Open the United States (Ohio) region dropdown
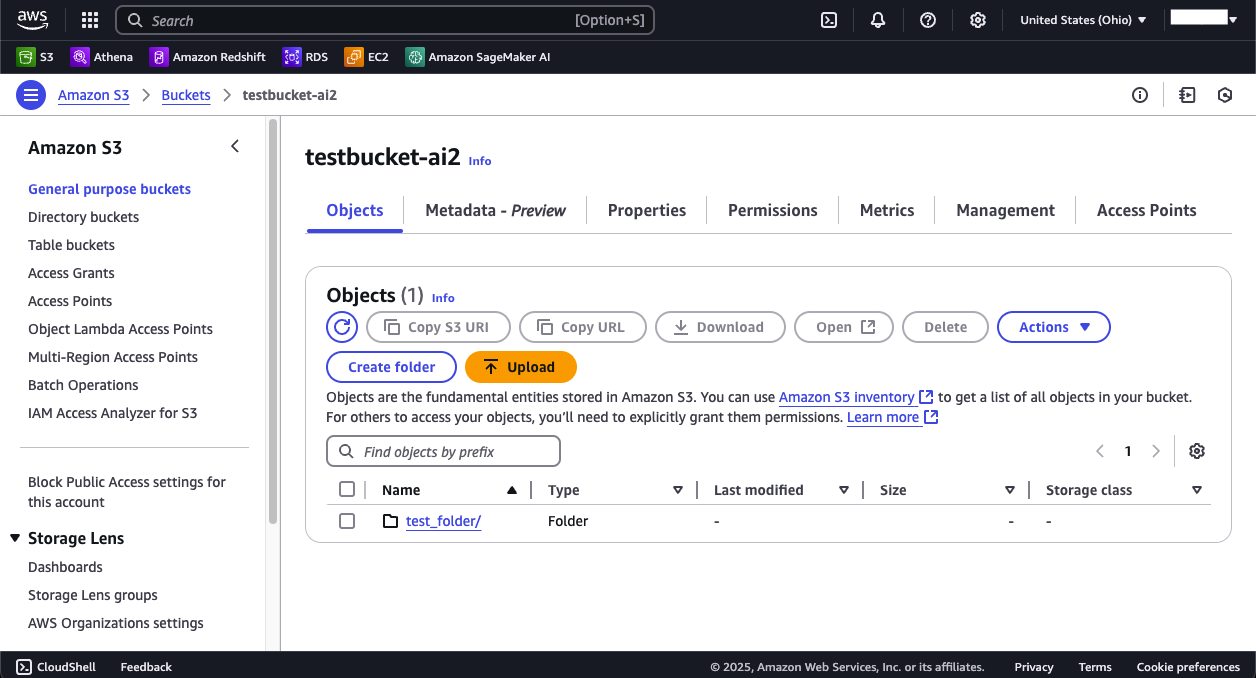This screenshot has width=1256, height=678. pos(1083,20)
